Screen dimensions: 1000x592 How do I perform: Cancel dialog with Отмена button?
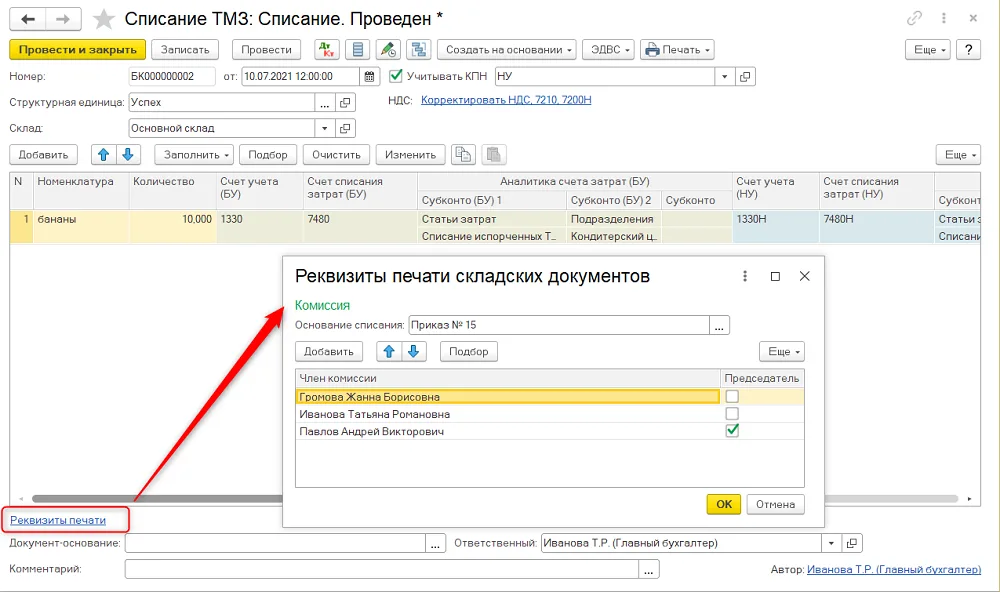tap(776, 504)
